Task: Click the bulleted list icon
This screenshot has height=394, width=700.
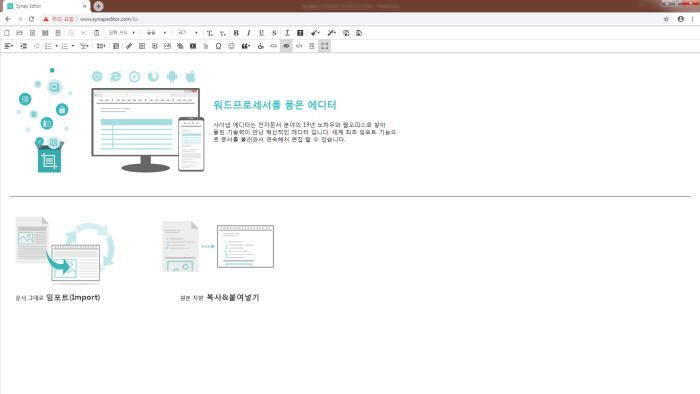Action: coord(48,46)
